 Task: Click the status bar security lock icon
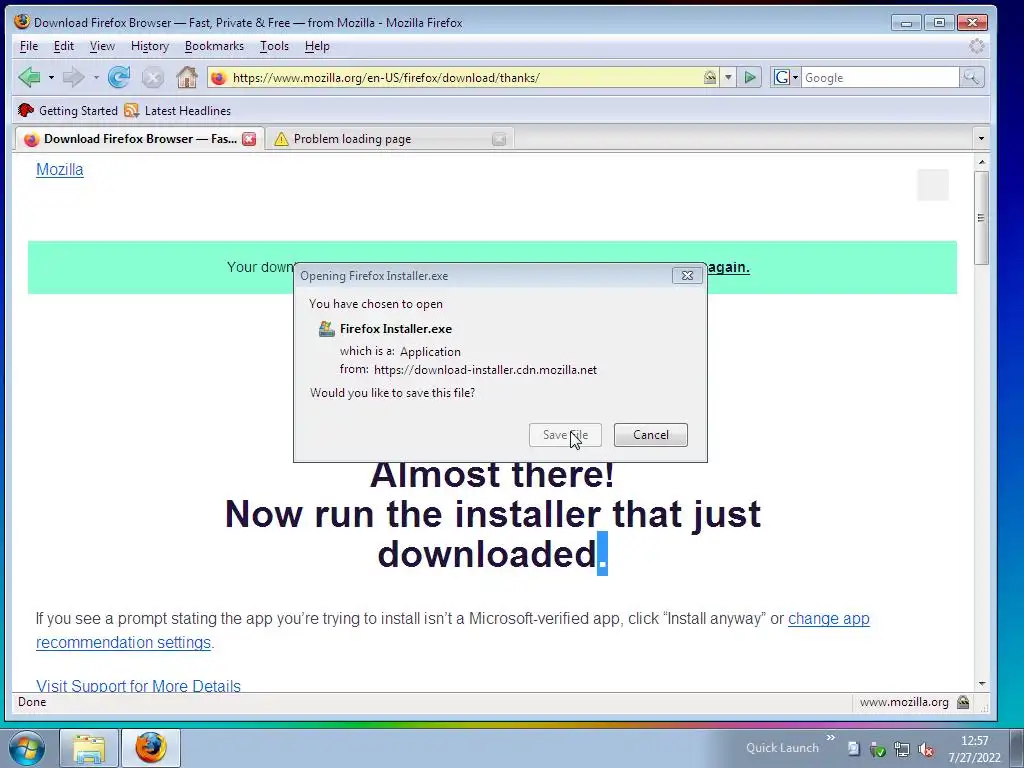(x=963, y=702)
